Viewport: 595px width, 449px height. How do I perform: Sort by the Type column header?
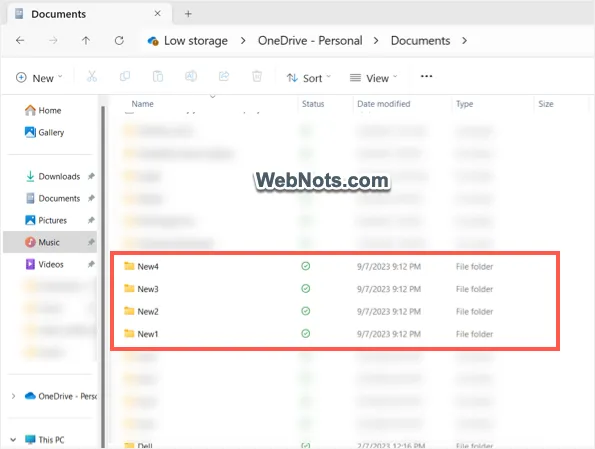(x=464, y=104)
